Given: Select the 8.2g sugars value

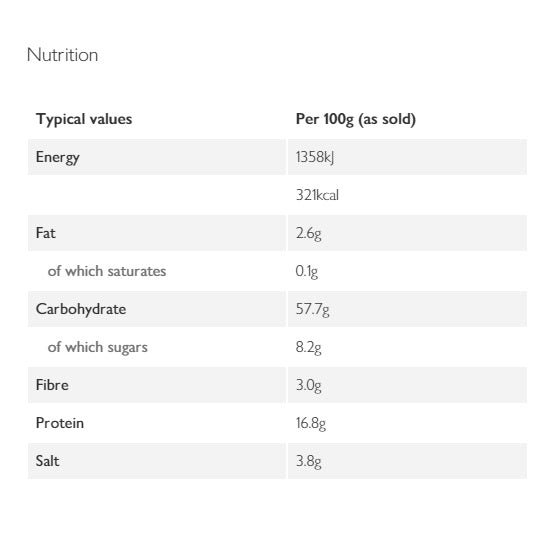Looking at the screenshot, I should coord(309,348).
